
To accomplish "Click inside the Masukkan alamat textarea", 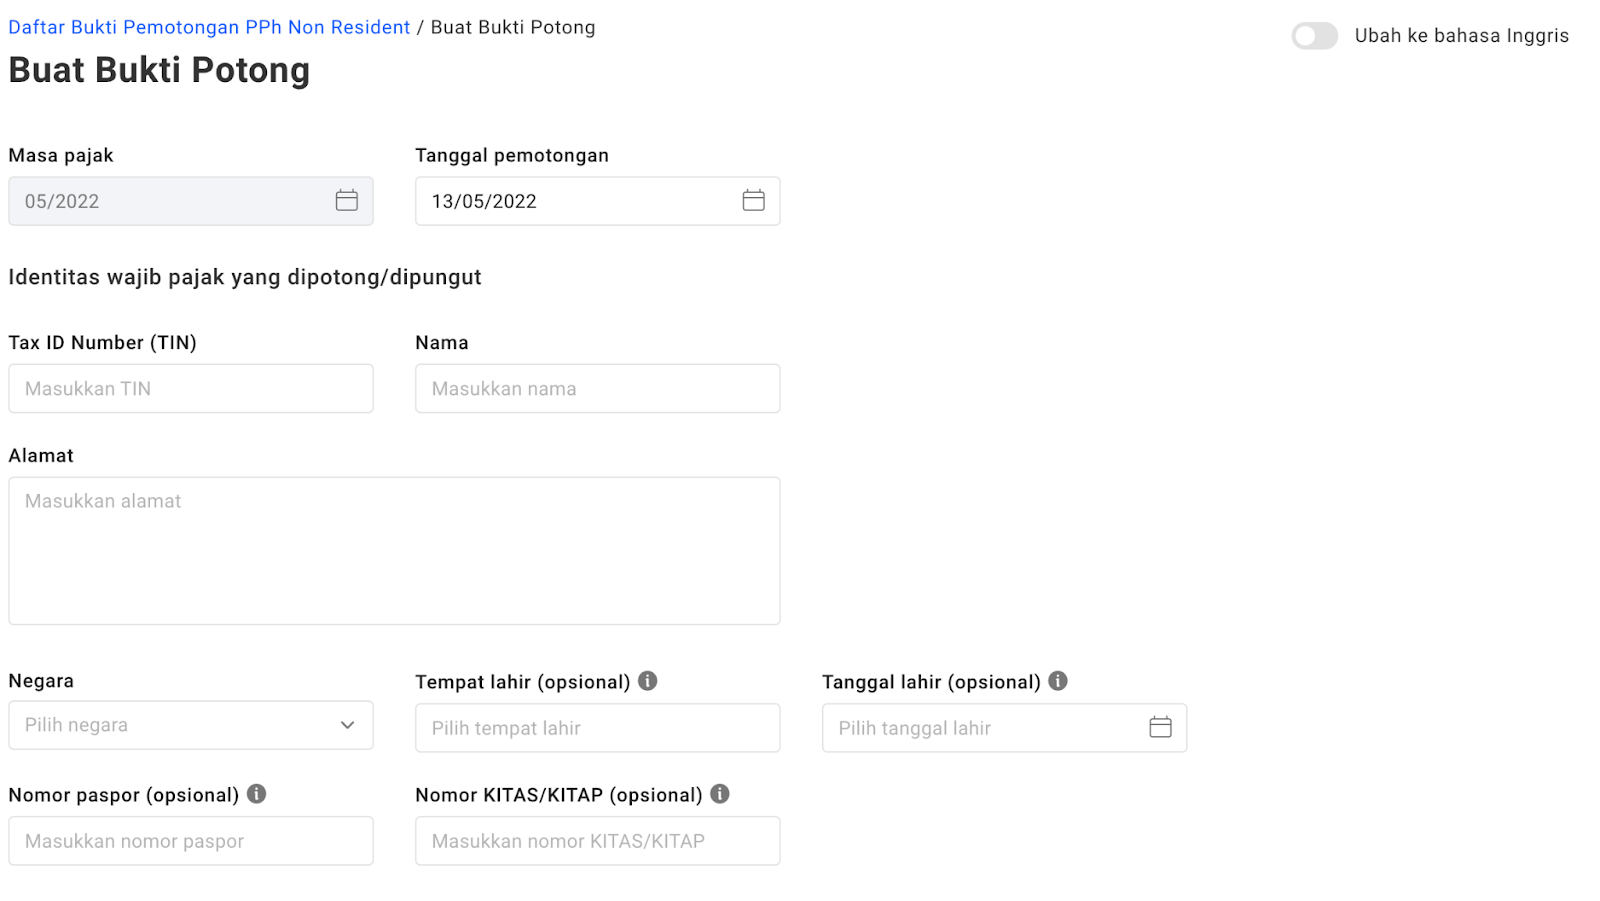I will (394, 551).
